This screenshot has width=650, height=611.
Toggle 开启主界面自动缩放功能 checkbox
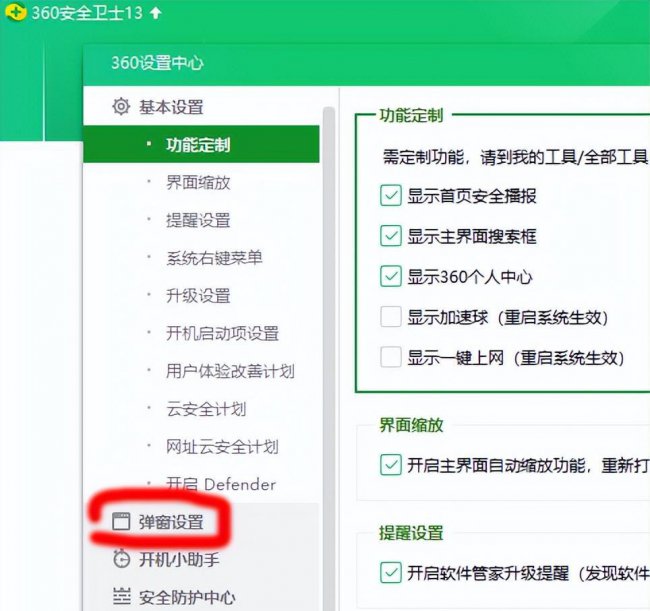click(x=390, y=465)
